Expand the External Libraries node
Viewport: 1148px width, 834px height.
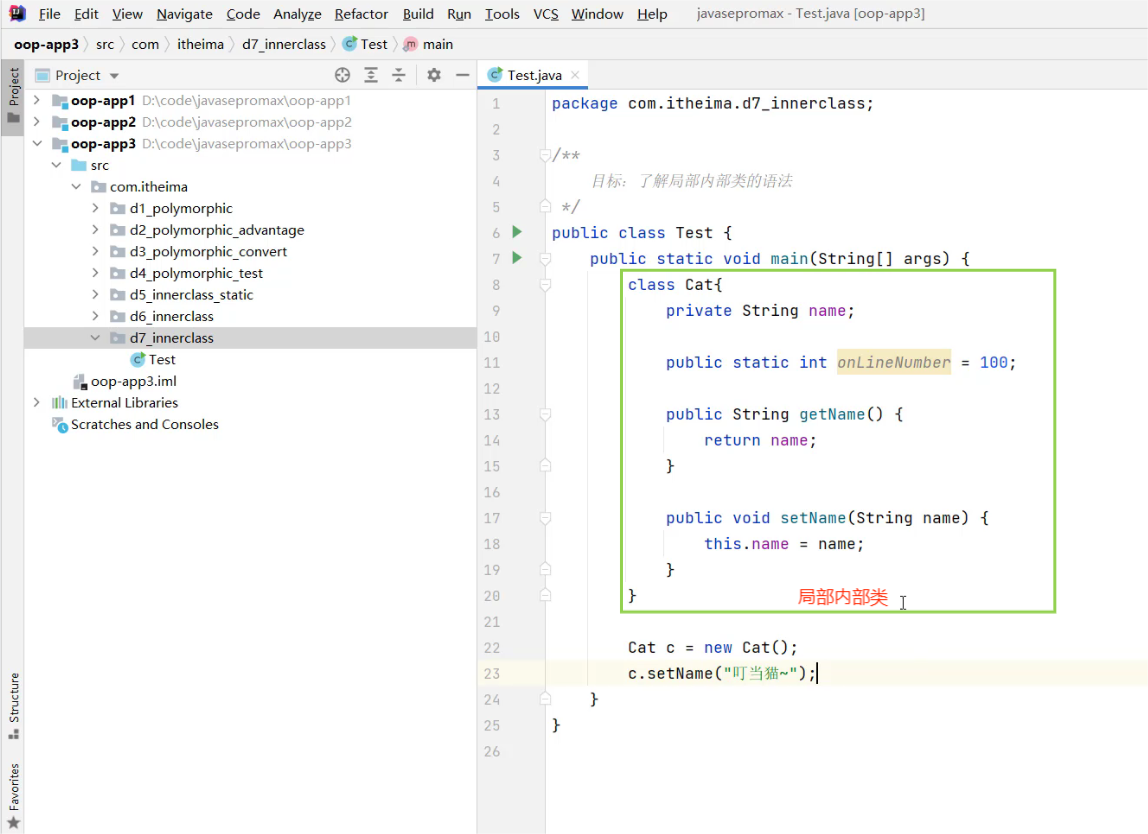click(x=37, y=402)
